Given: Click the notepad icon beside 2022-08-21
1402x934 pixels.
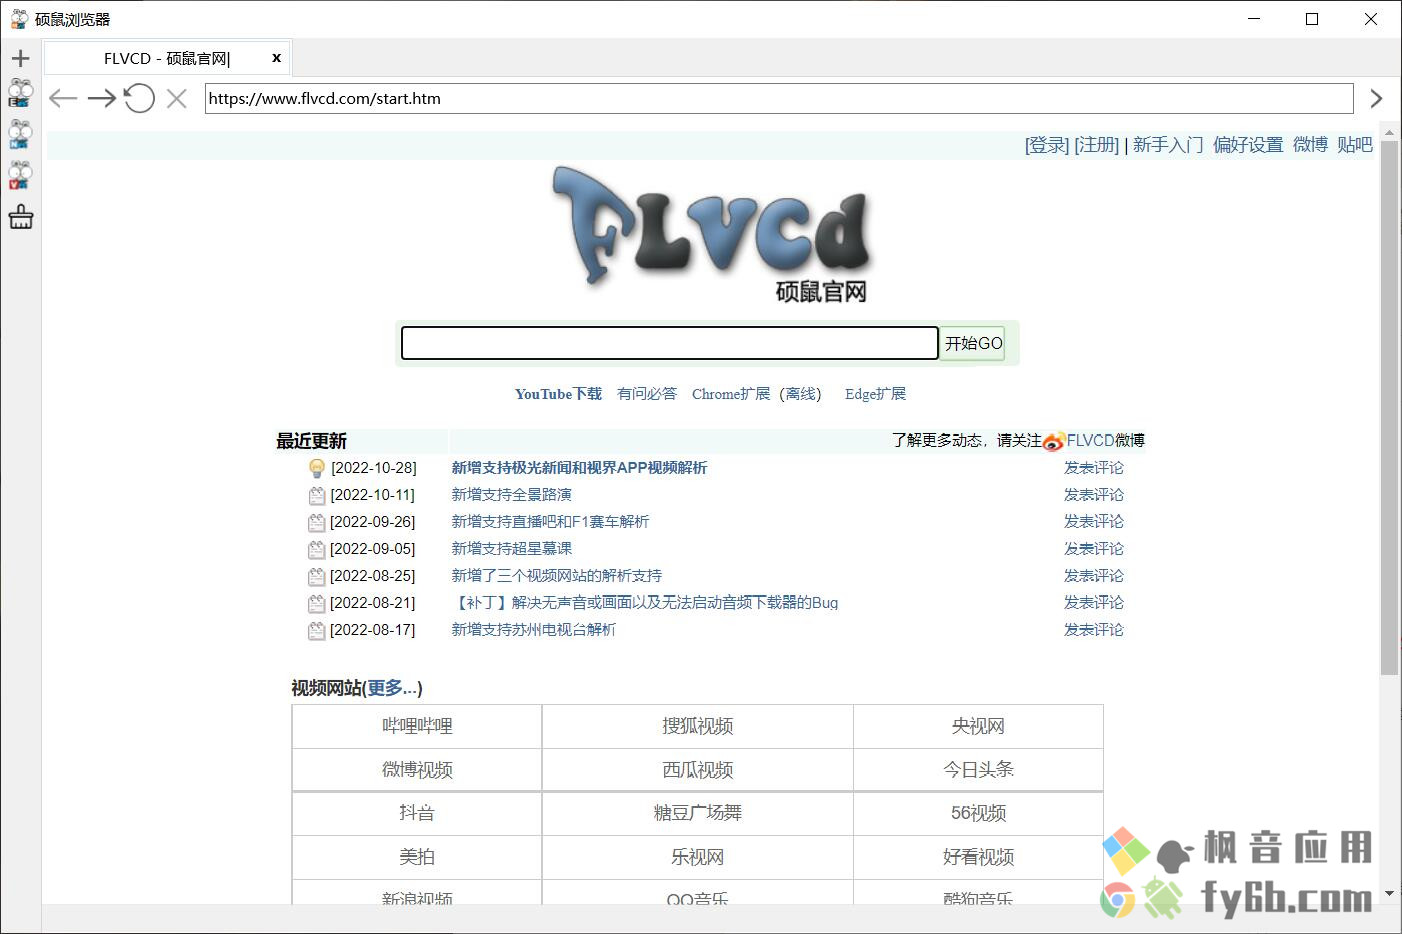Looking at the screenshot, I should (317, 603).
